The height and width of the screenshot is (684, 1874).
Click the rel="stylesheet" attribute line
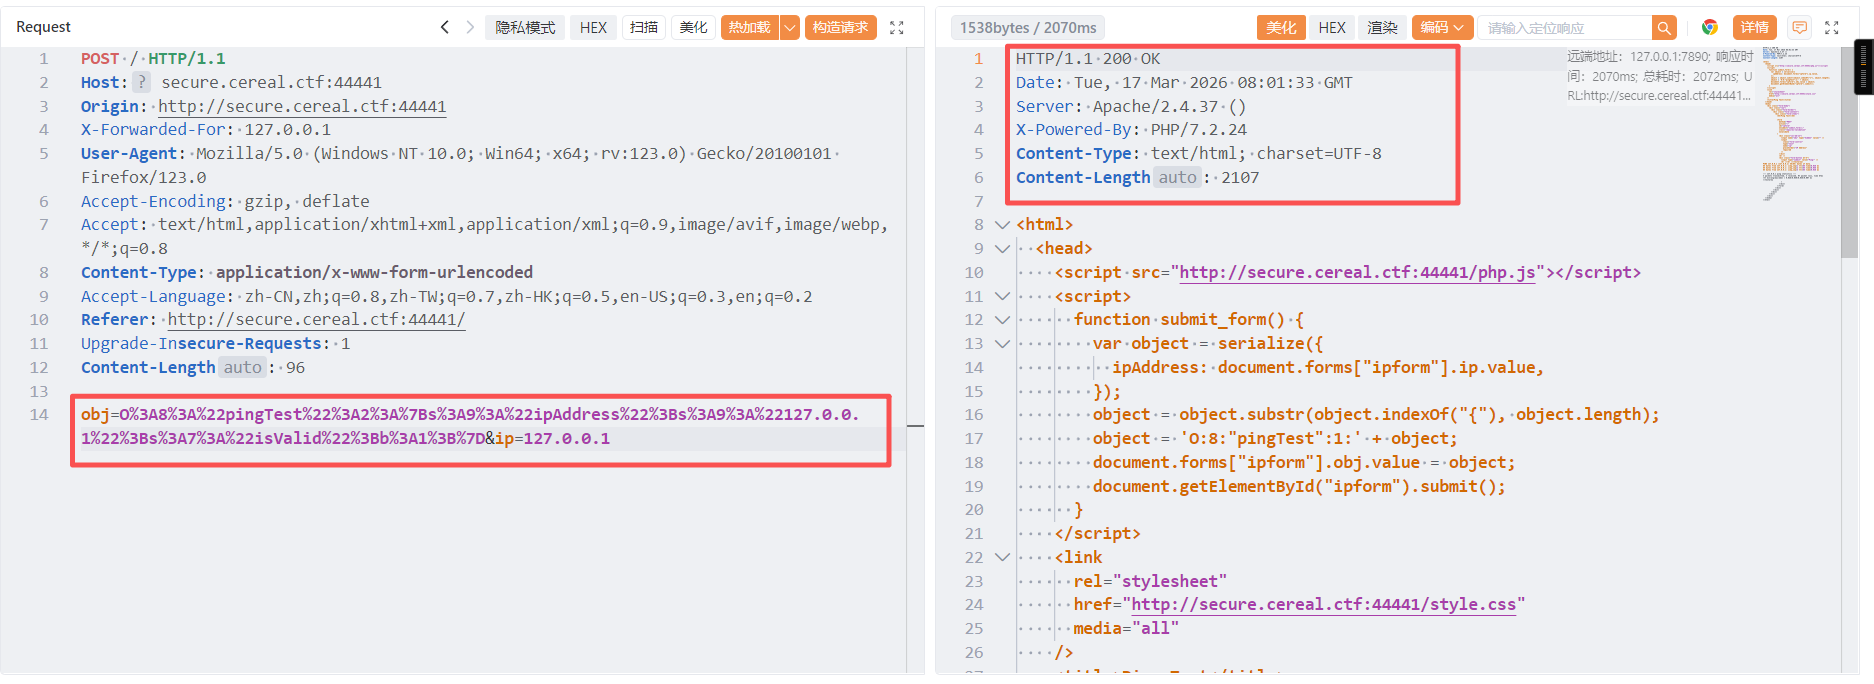pos(1150,581)
